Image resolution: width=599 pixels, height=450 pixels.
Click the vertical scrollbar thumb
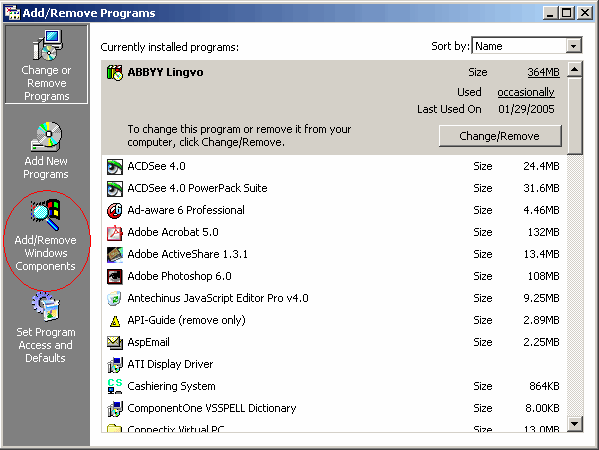(575, 116)
